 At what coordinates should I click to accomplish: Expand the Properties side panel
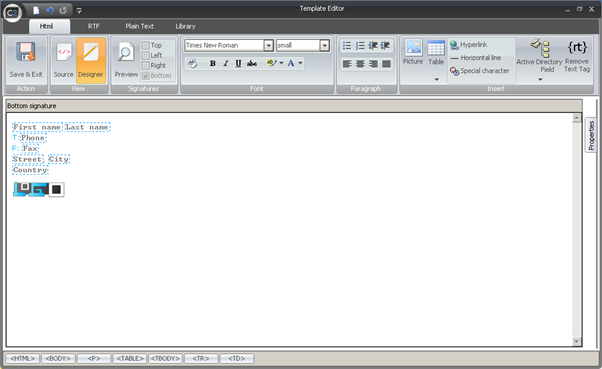click(591, 135)
